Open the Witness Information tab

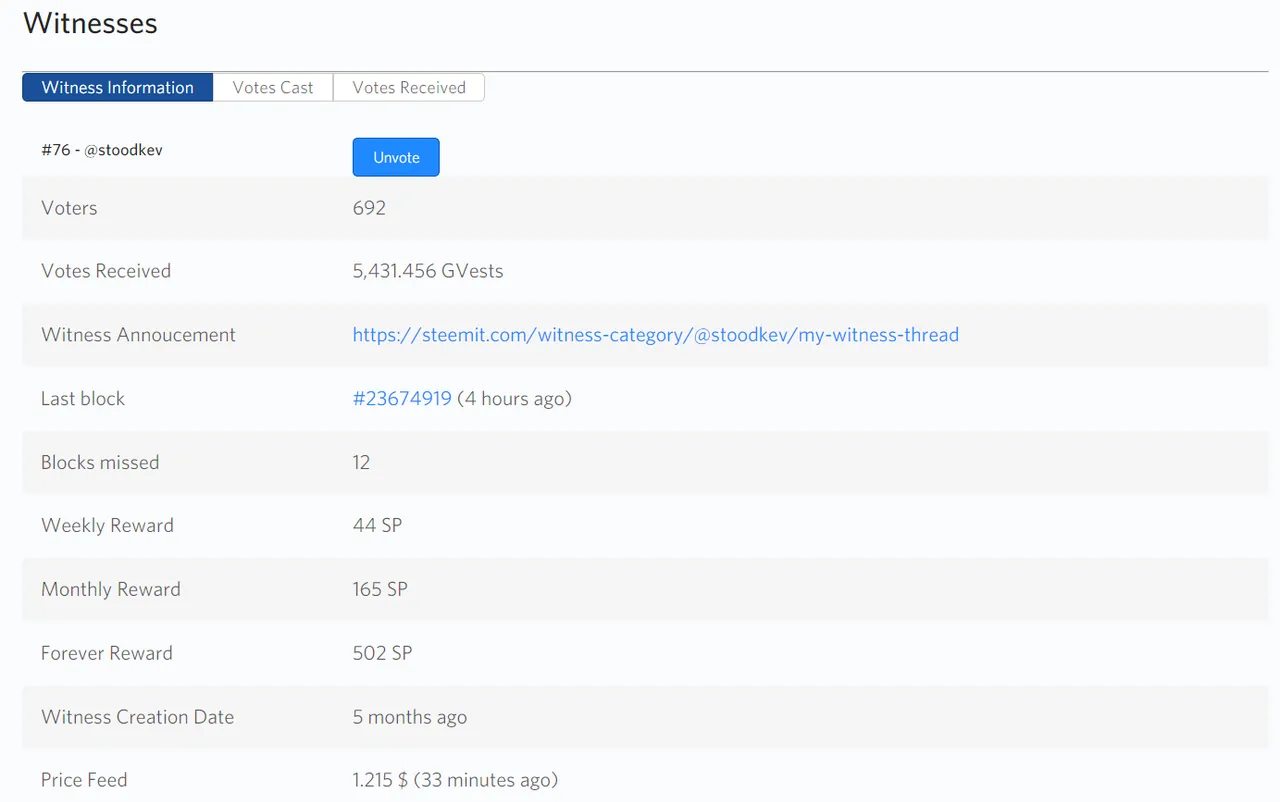tap(118, 87)
